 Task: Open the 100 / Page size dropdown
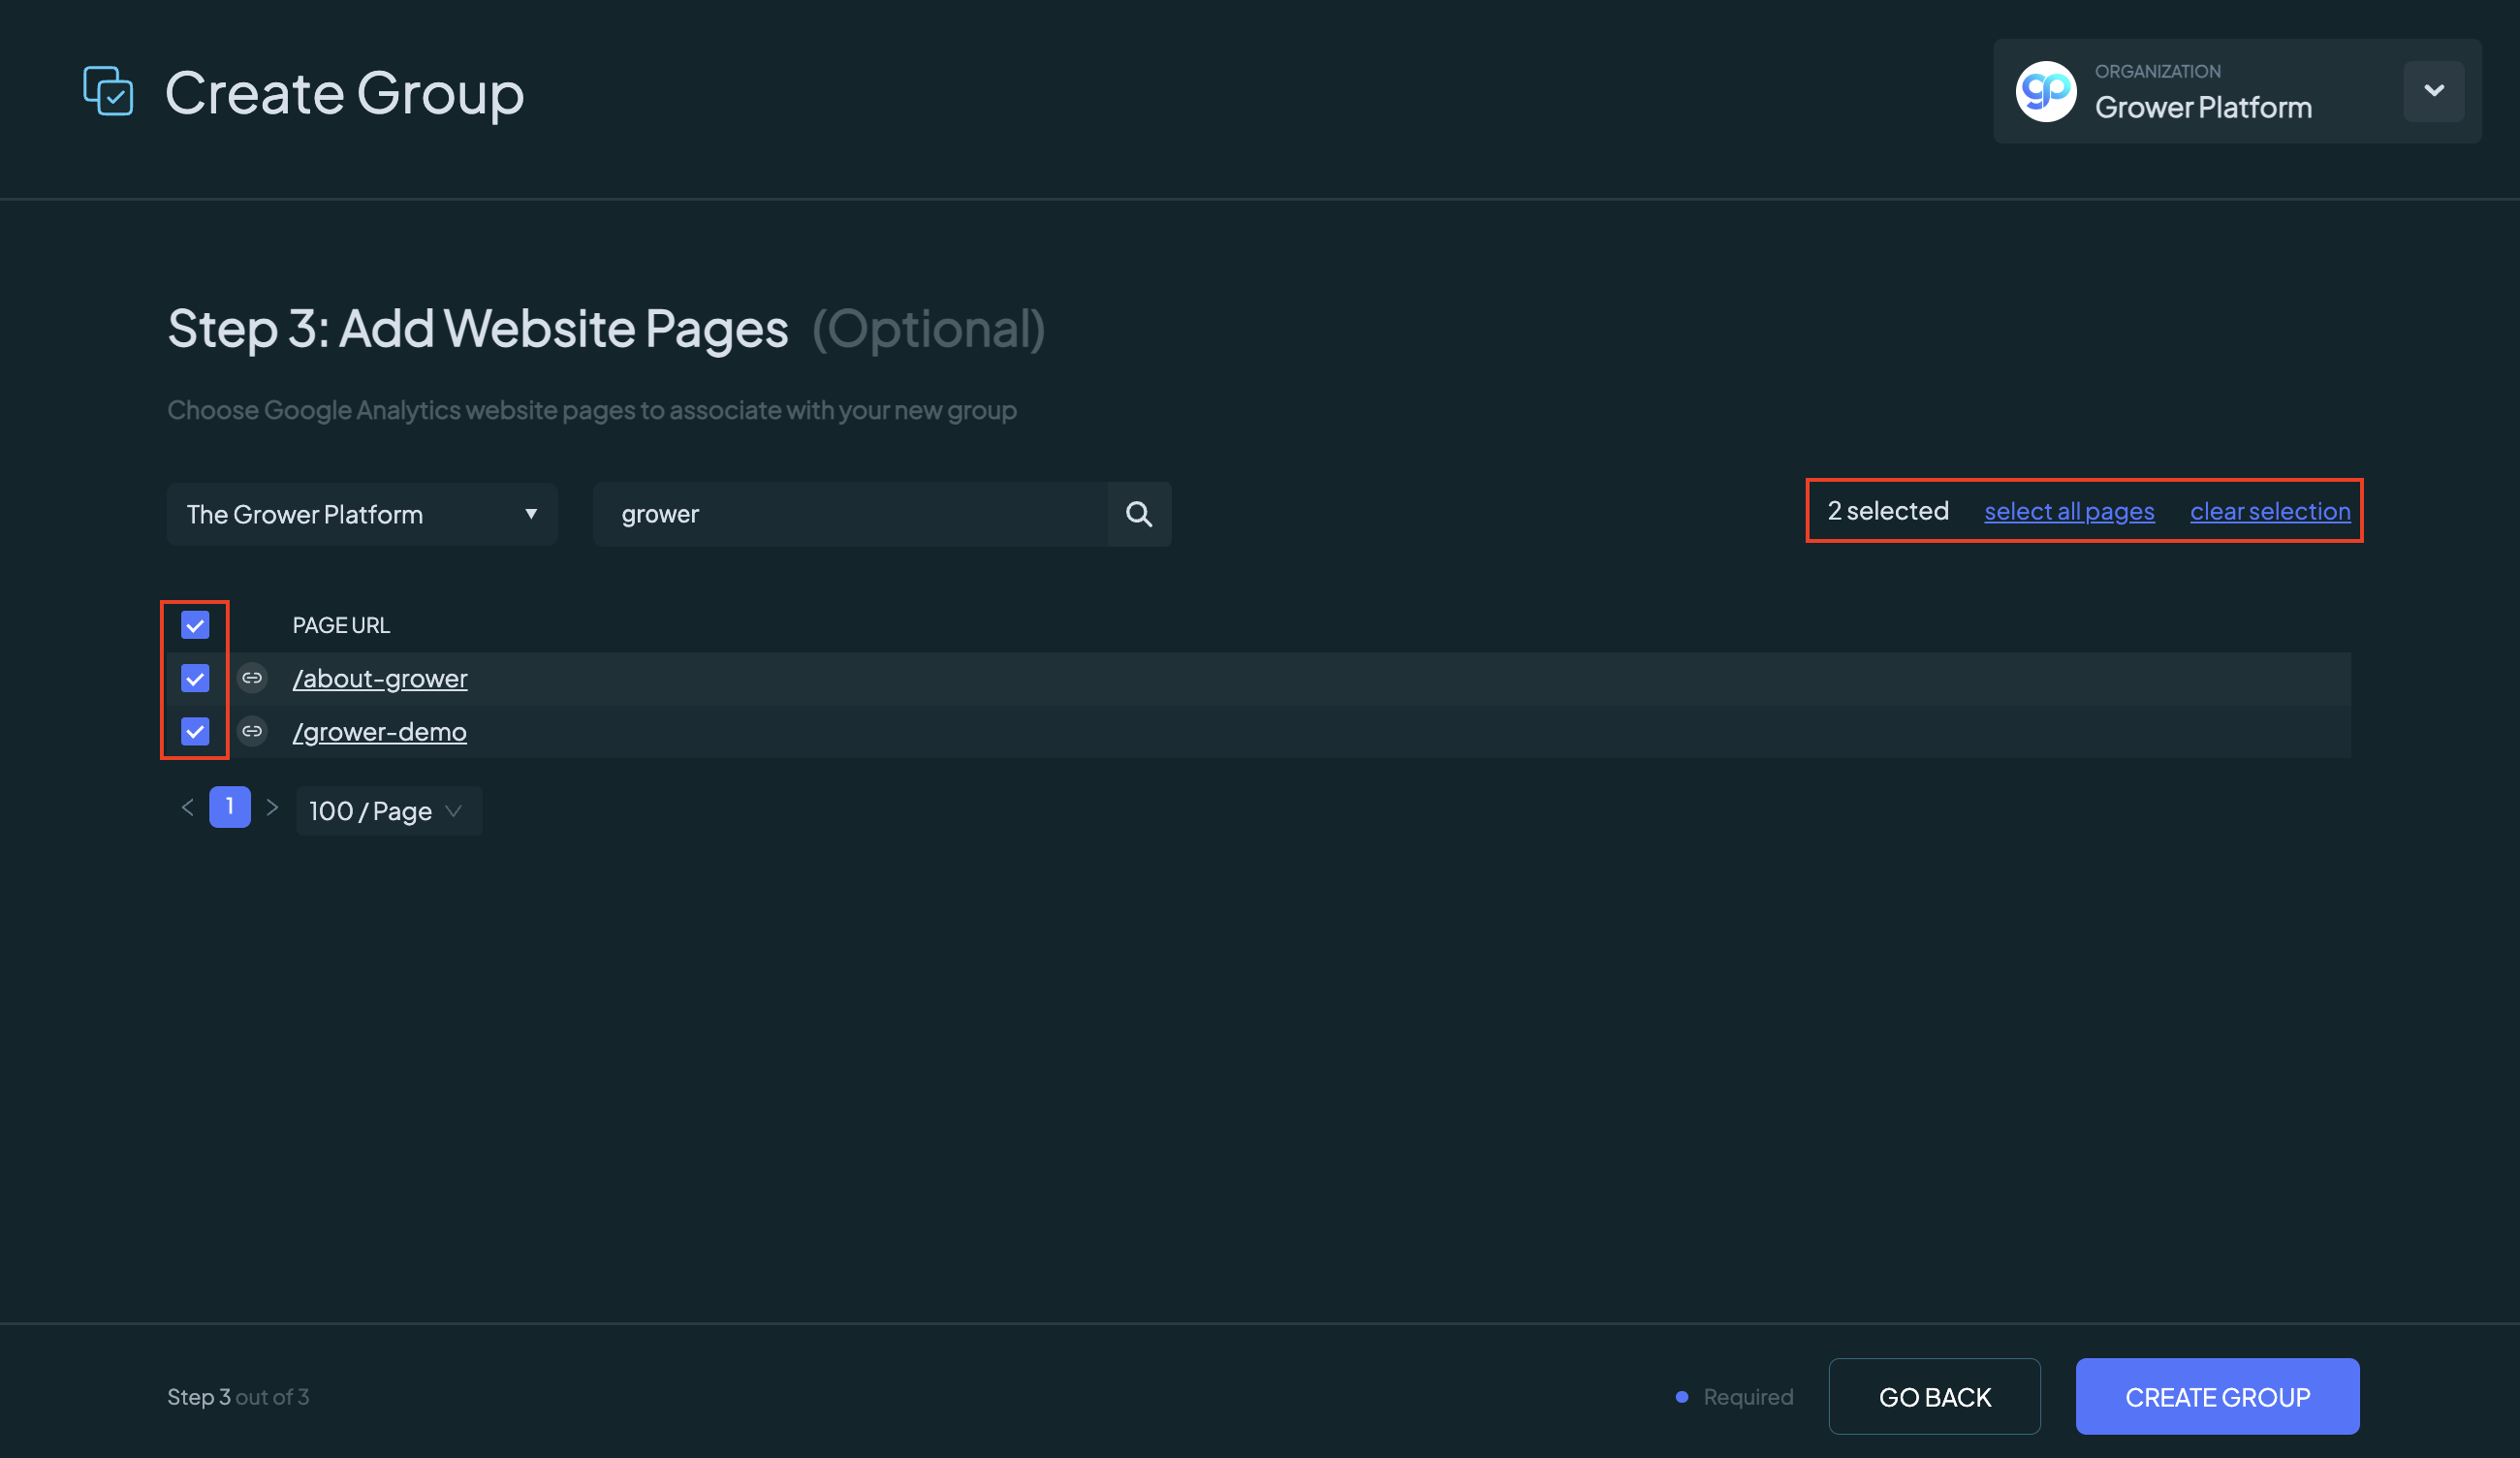coord(389,810)
